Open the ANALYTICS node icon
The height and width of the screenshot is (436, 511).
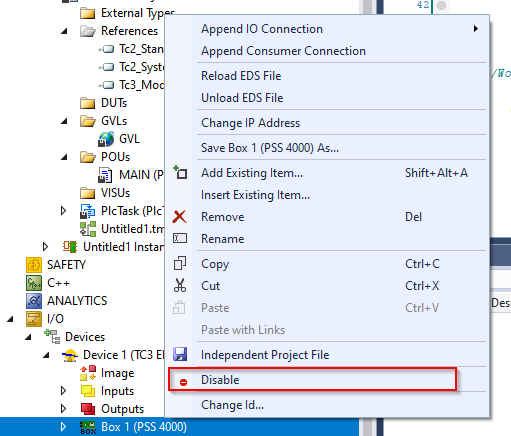34,301
